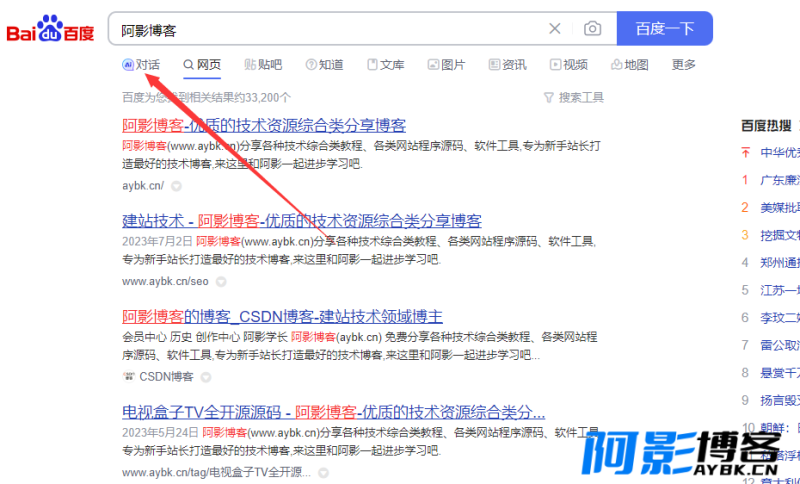Viewport: 800px width, 484px height.
Task: Open the 地图 tab
Action: [x=630, y=65]
